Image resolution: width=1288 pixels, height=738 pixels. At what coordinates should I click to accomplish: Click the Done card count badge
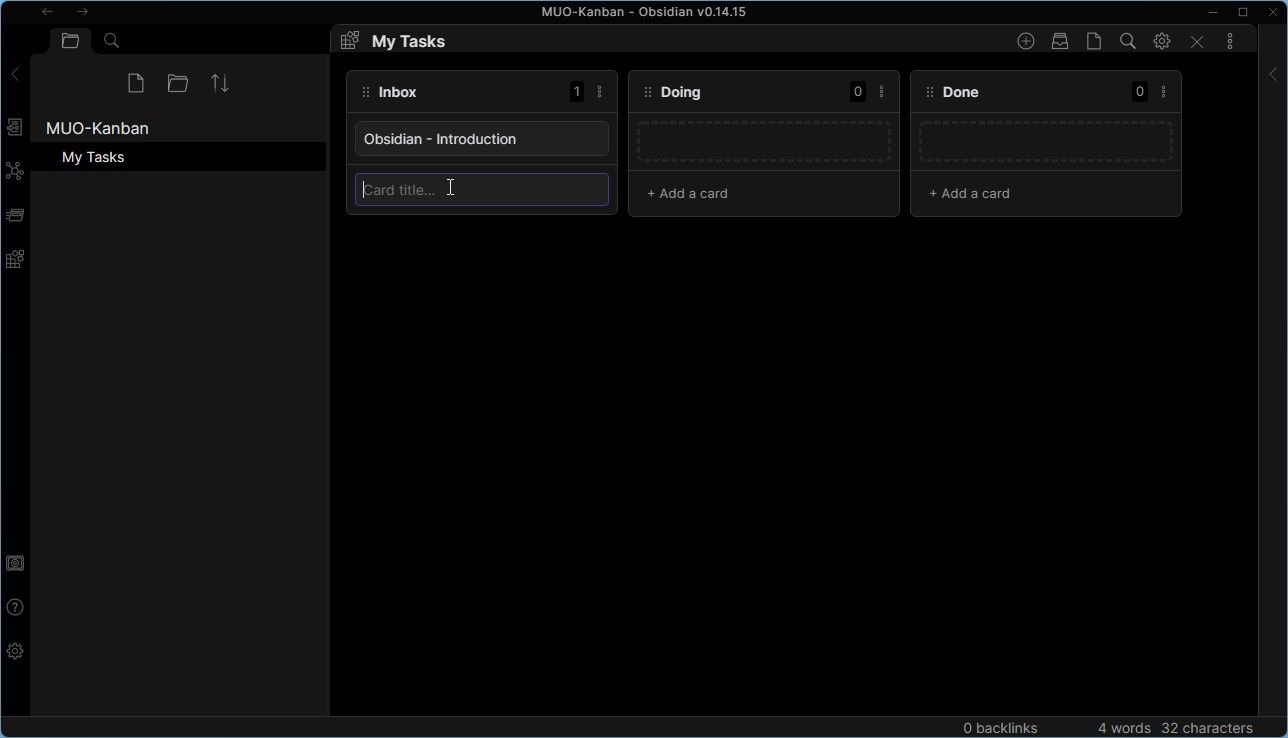coord(1140,92)
